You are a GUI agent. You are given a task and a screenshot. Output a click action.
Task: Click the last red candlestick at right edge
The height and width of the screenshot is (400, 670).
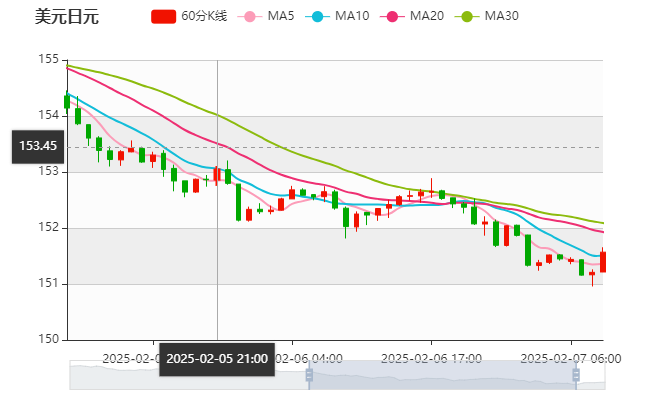(x=602, y=262)
